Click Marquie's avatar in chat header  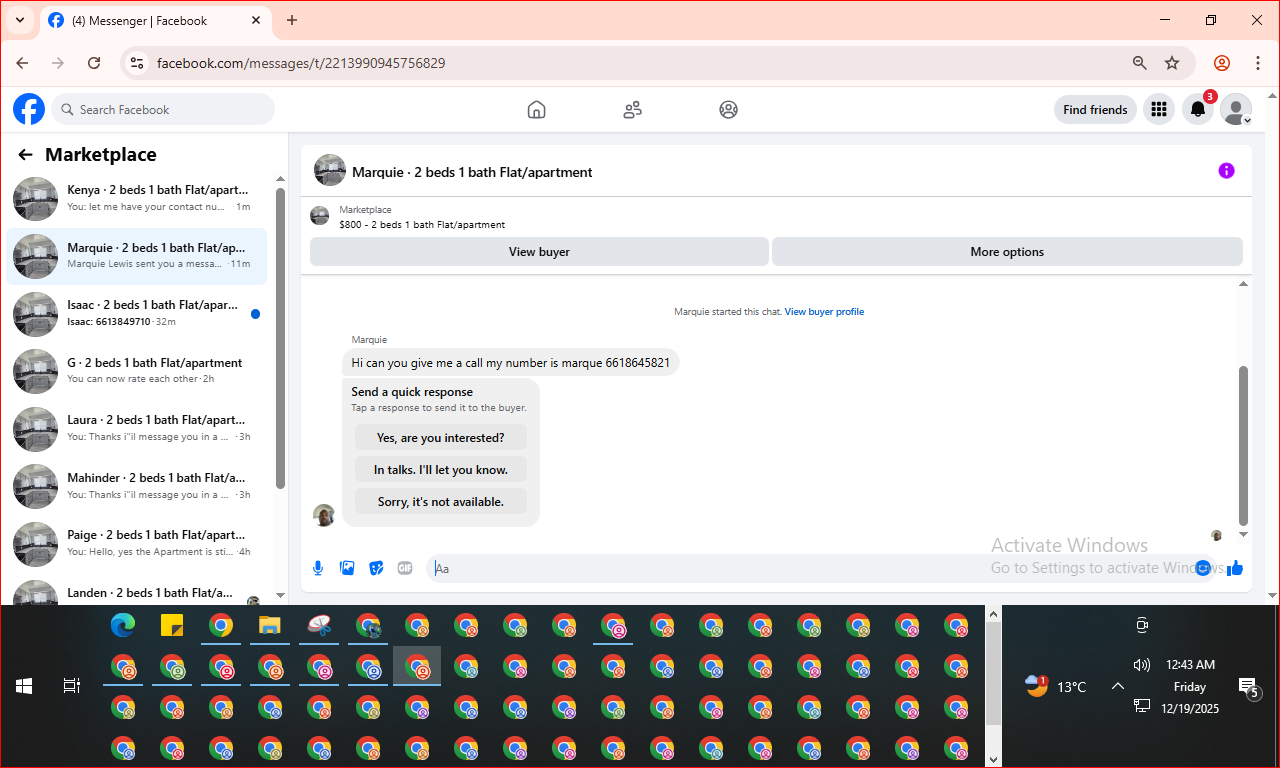point(330,171)
